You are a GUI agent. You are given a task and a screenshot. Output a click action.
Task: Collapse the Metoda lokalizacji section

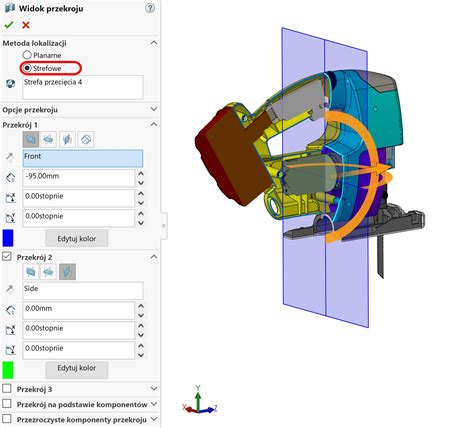click(x=154, y=43)
